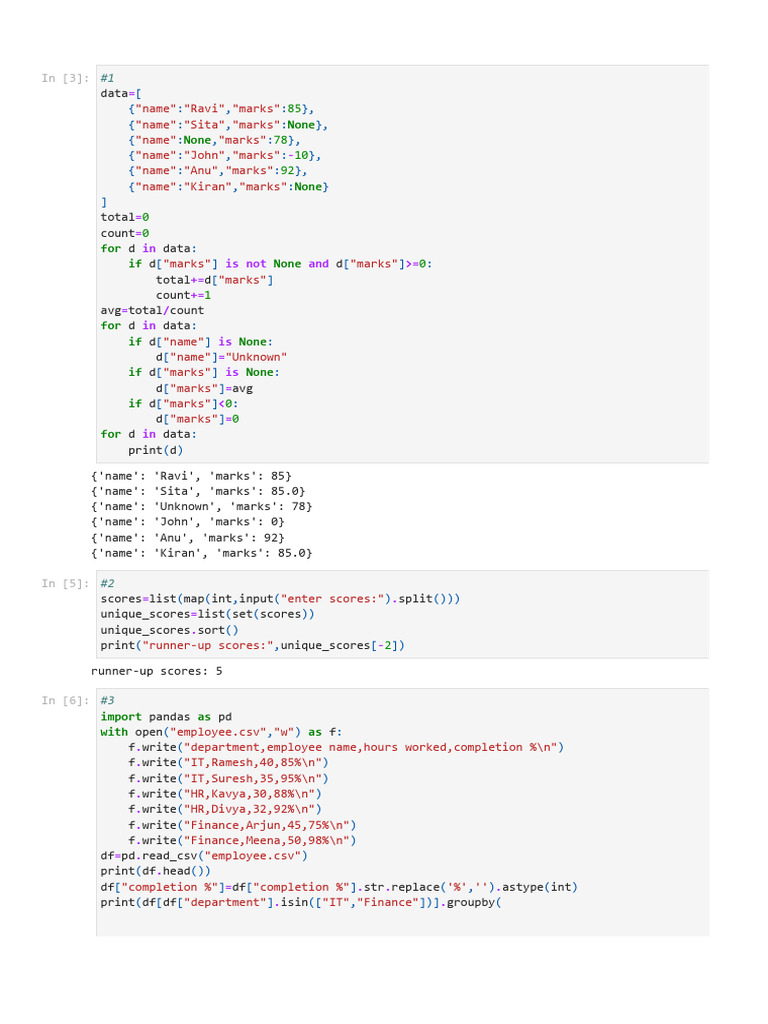Click the #2 comment line
Screen dimensions: 768x1024
pos(107,584)
